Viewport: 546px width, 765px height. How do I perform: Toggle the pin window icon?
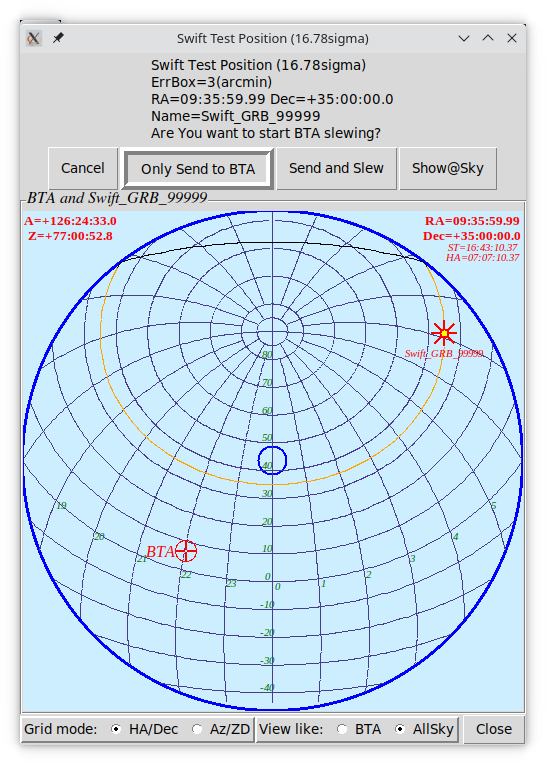(x=58, y=38)
